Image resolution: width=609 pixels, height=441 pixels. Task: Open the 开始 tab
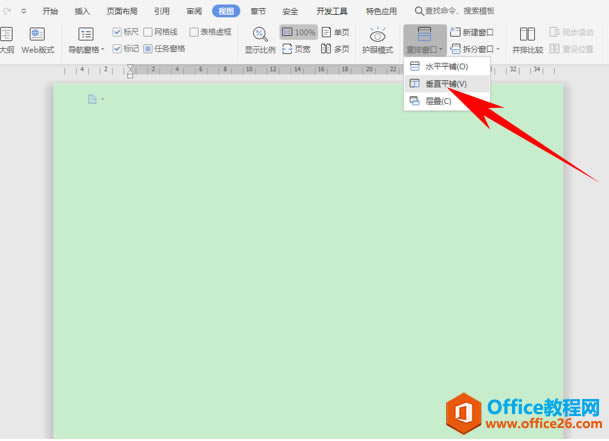point(50,11)
